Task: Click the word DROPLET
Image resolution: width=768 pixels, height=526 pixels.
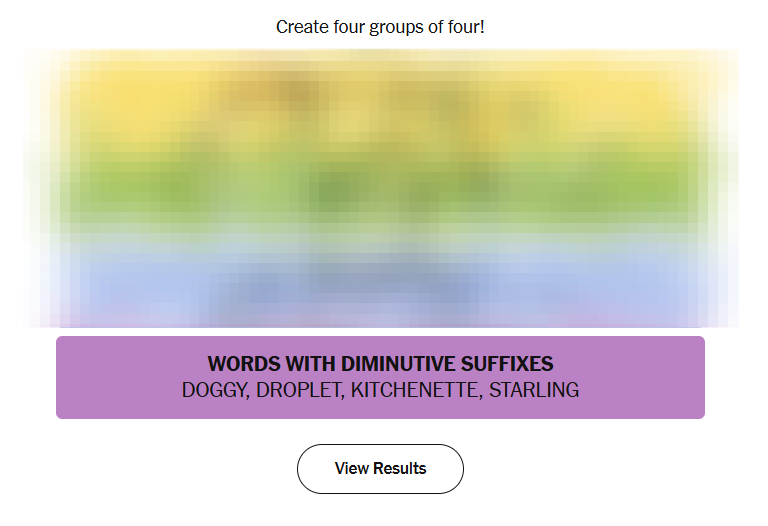Action: click(x=297, y=391)
